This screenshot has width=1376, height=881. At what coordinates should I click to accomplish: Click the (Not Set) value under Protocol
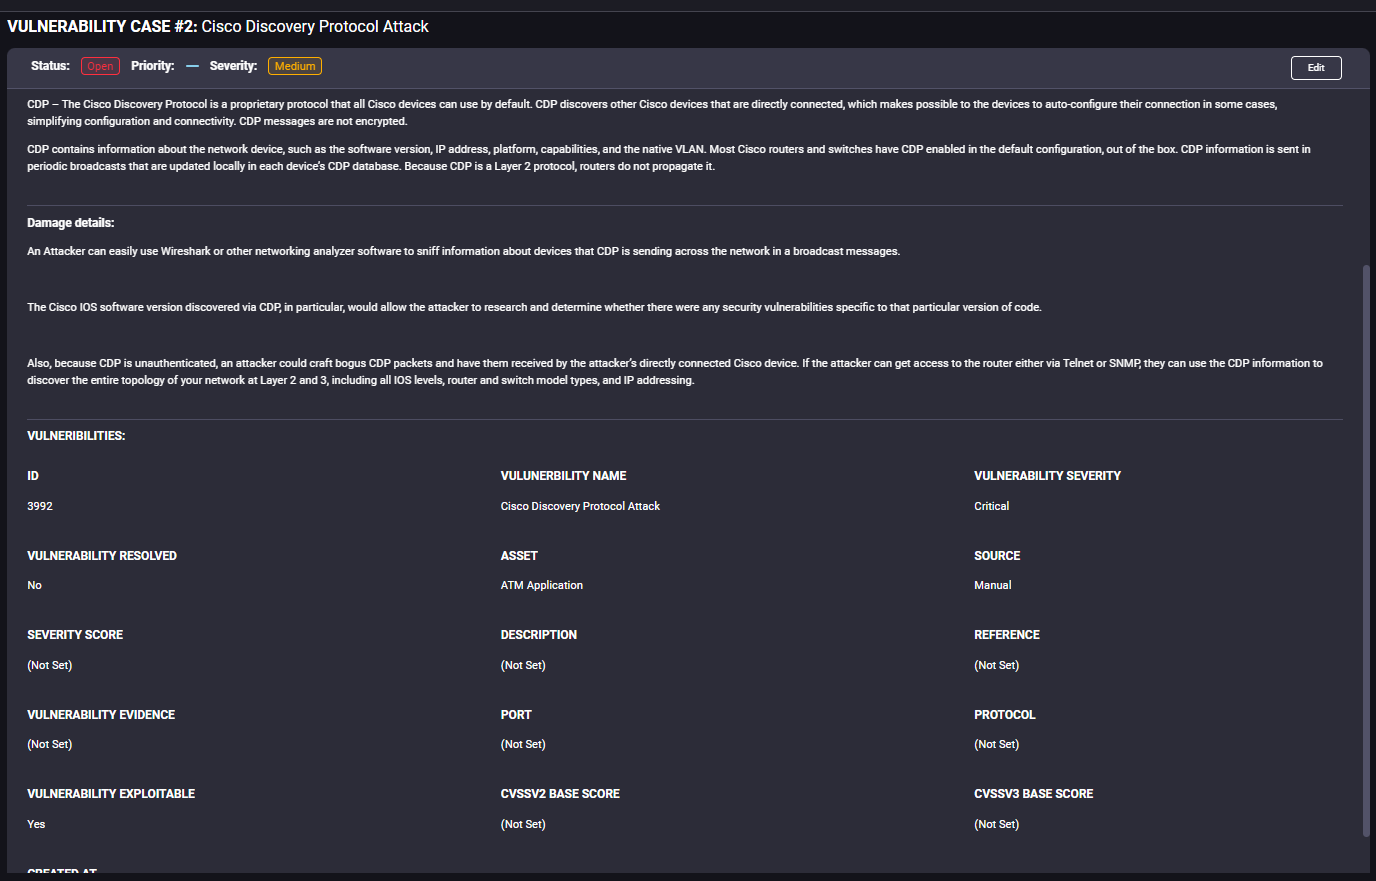(x=997, y=744)
